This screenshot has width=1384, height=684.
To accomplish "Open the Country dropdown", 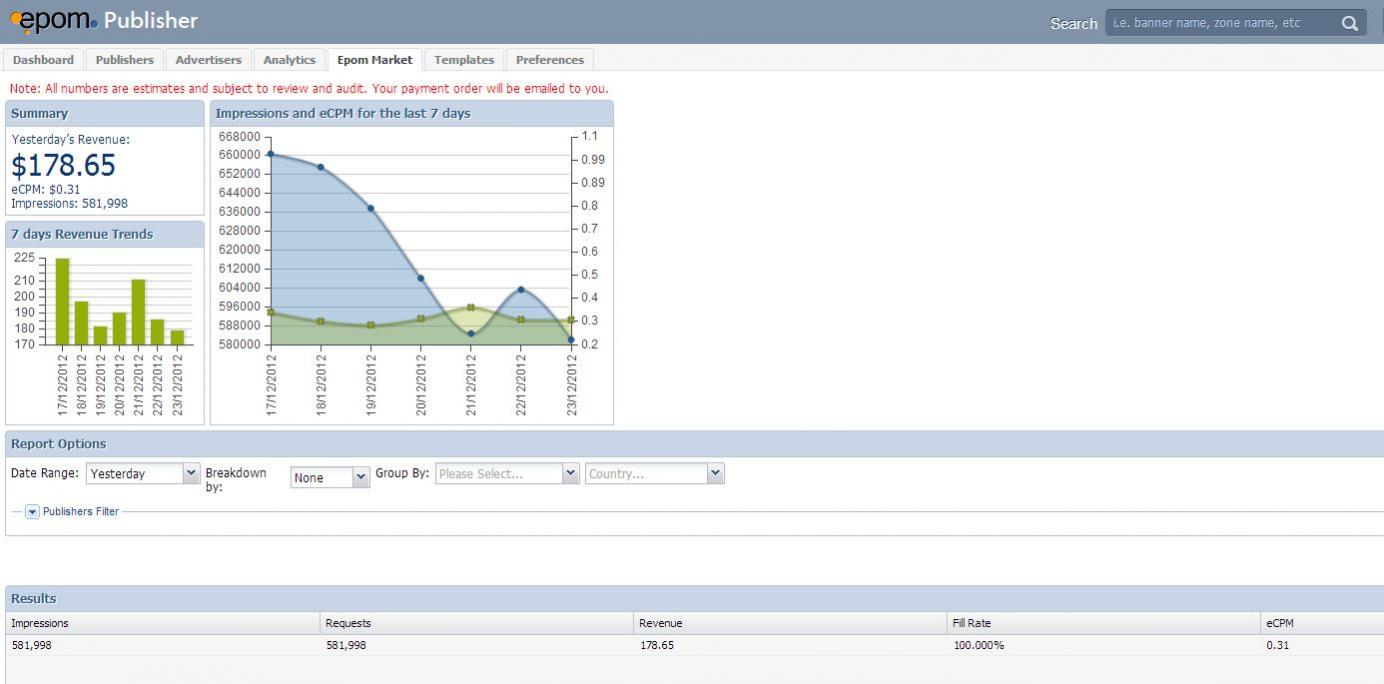I will click(715, 474).
